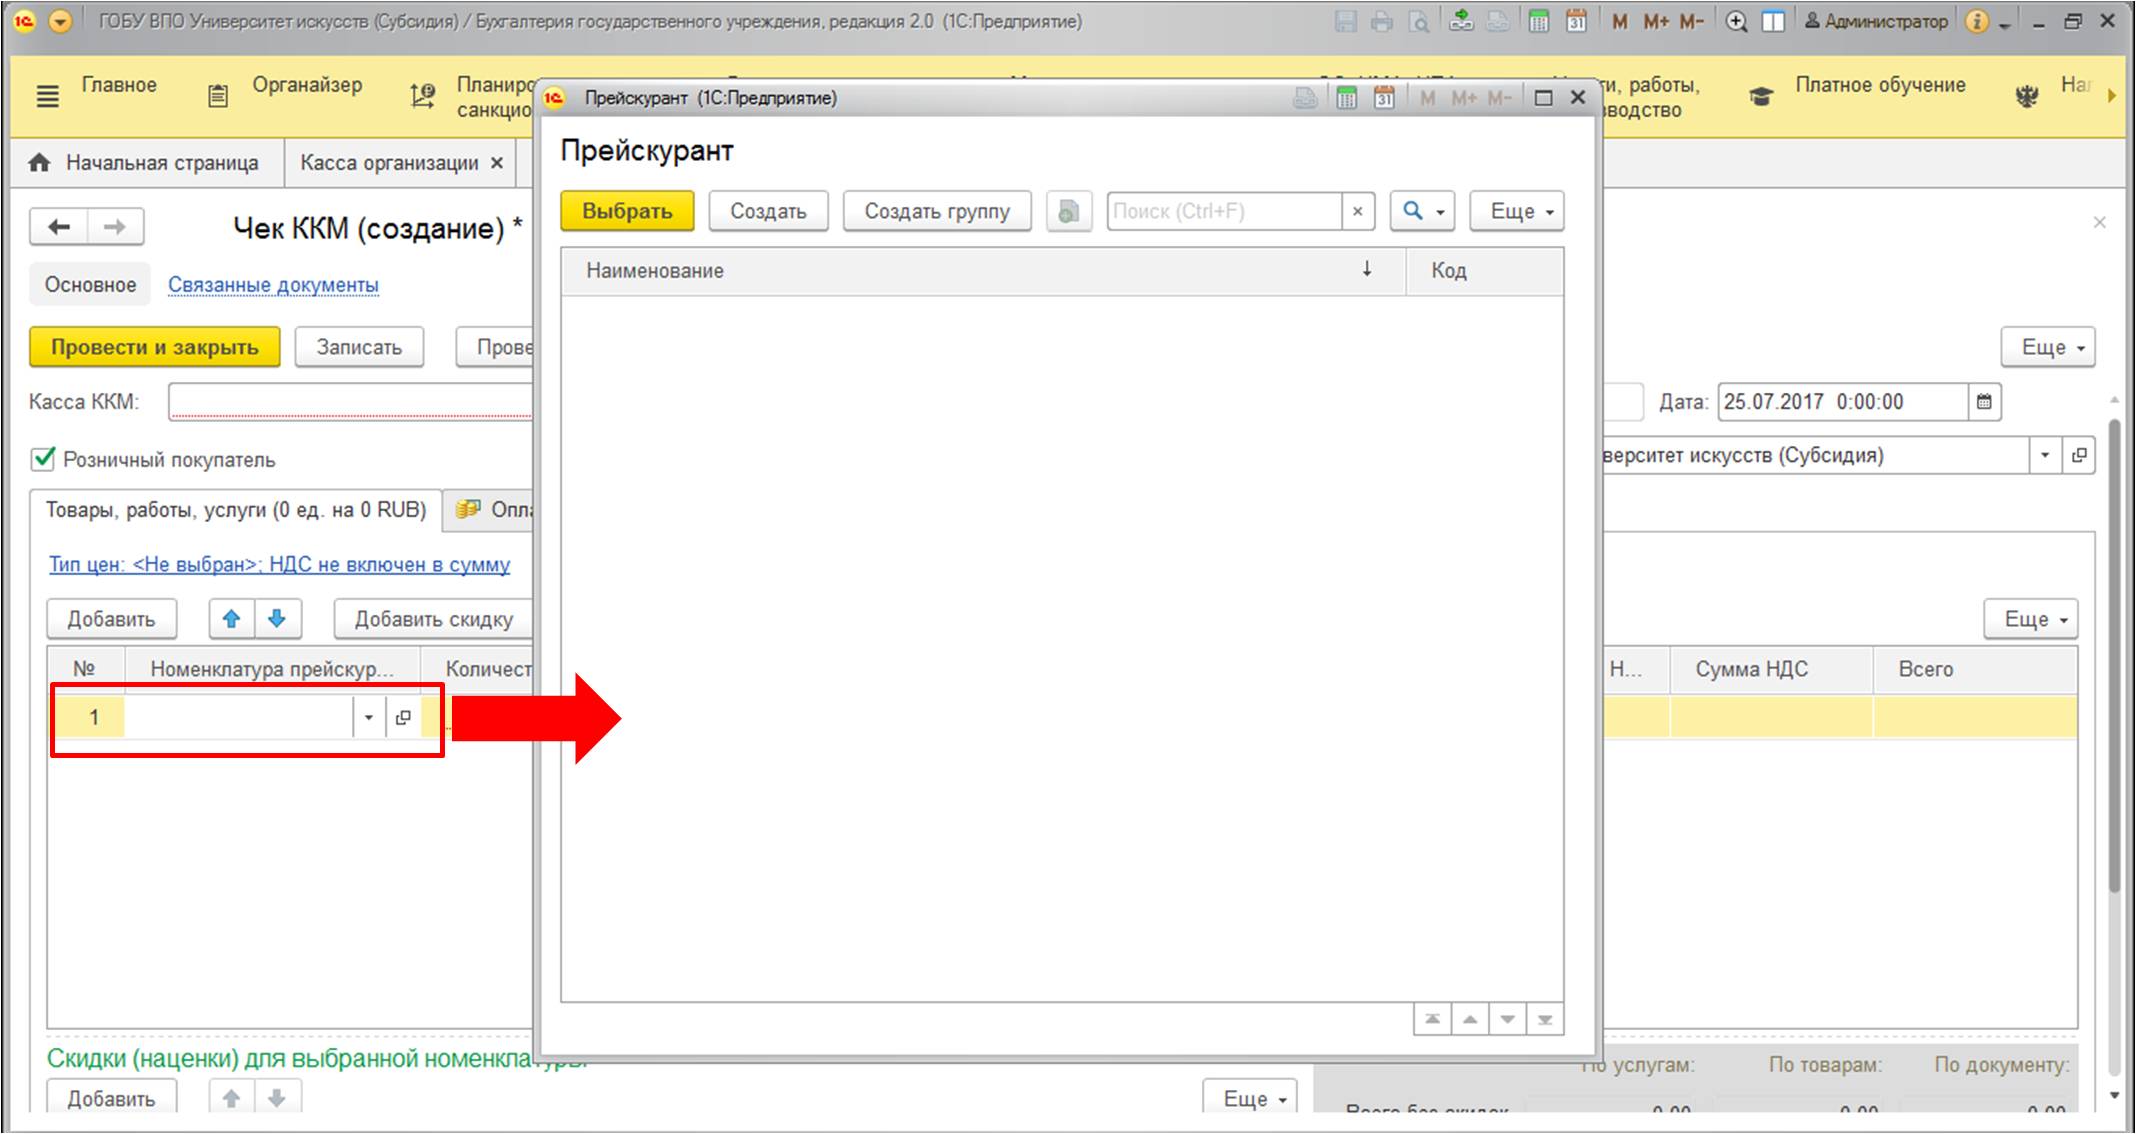
Task: Click the Выбрать button
Action: (627, 211)
